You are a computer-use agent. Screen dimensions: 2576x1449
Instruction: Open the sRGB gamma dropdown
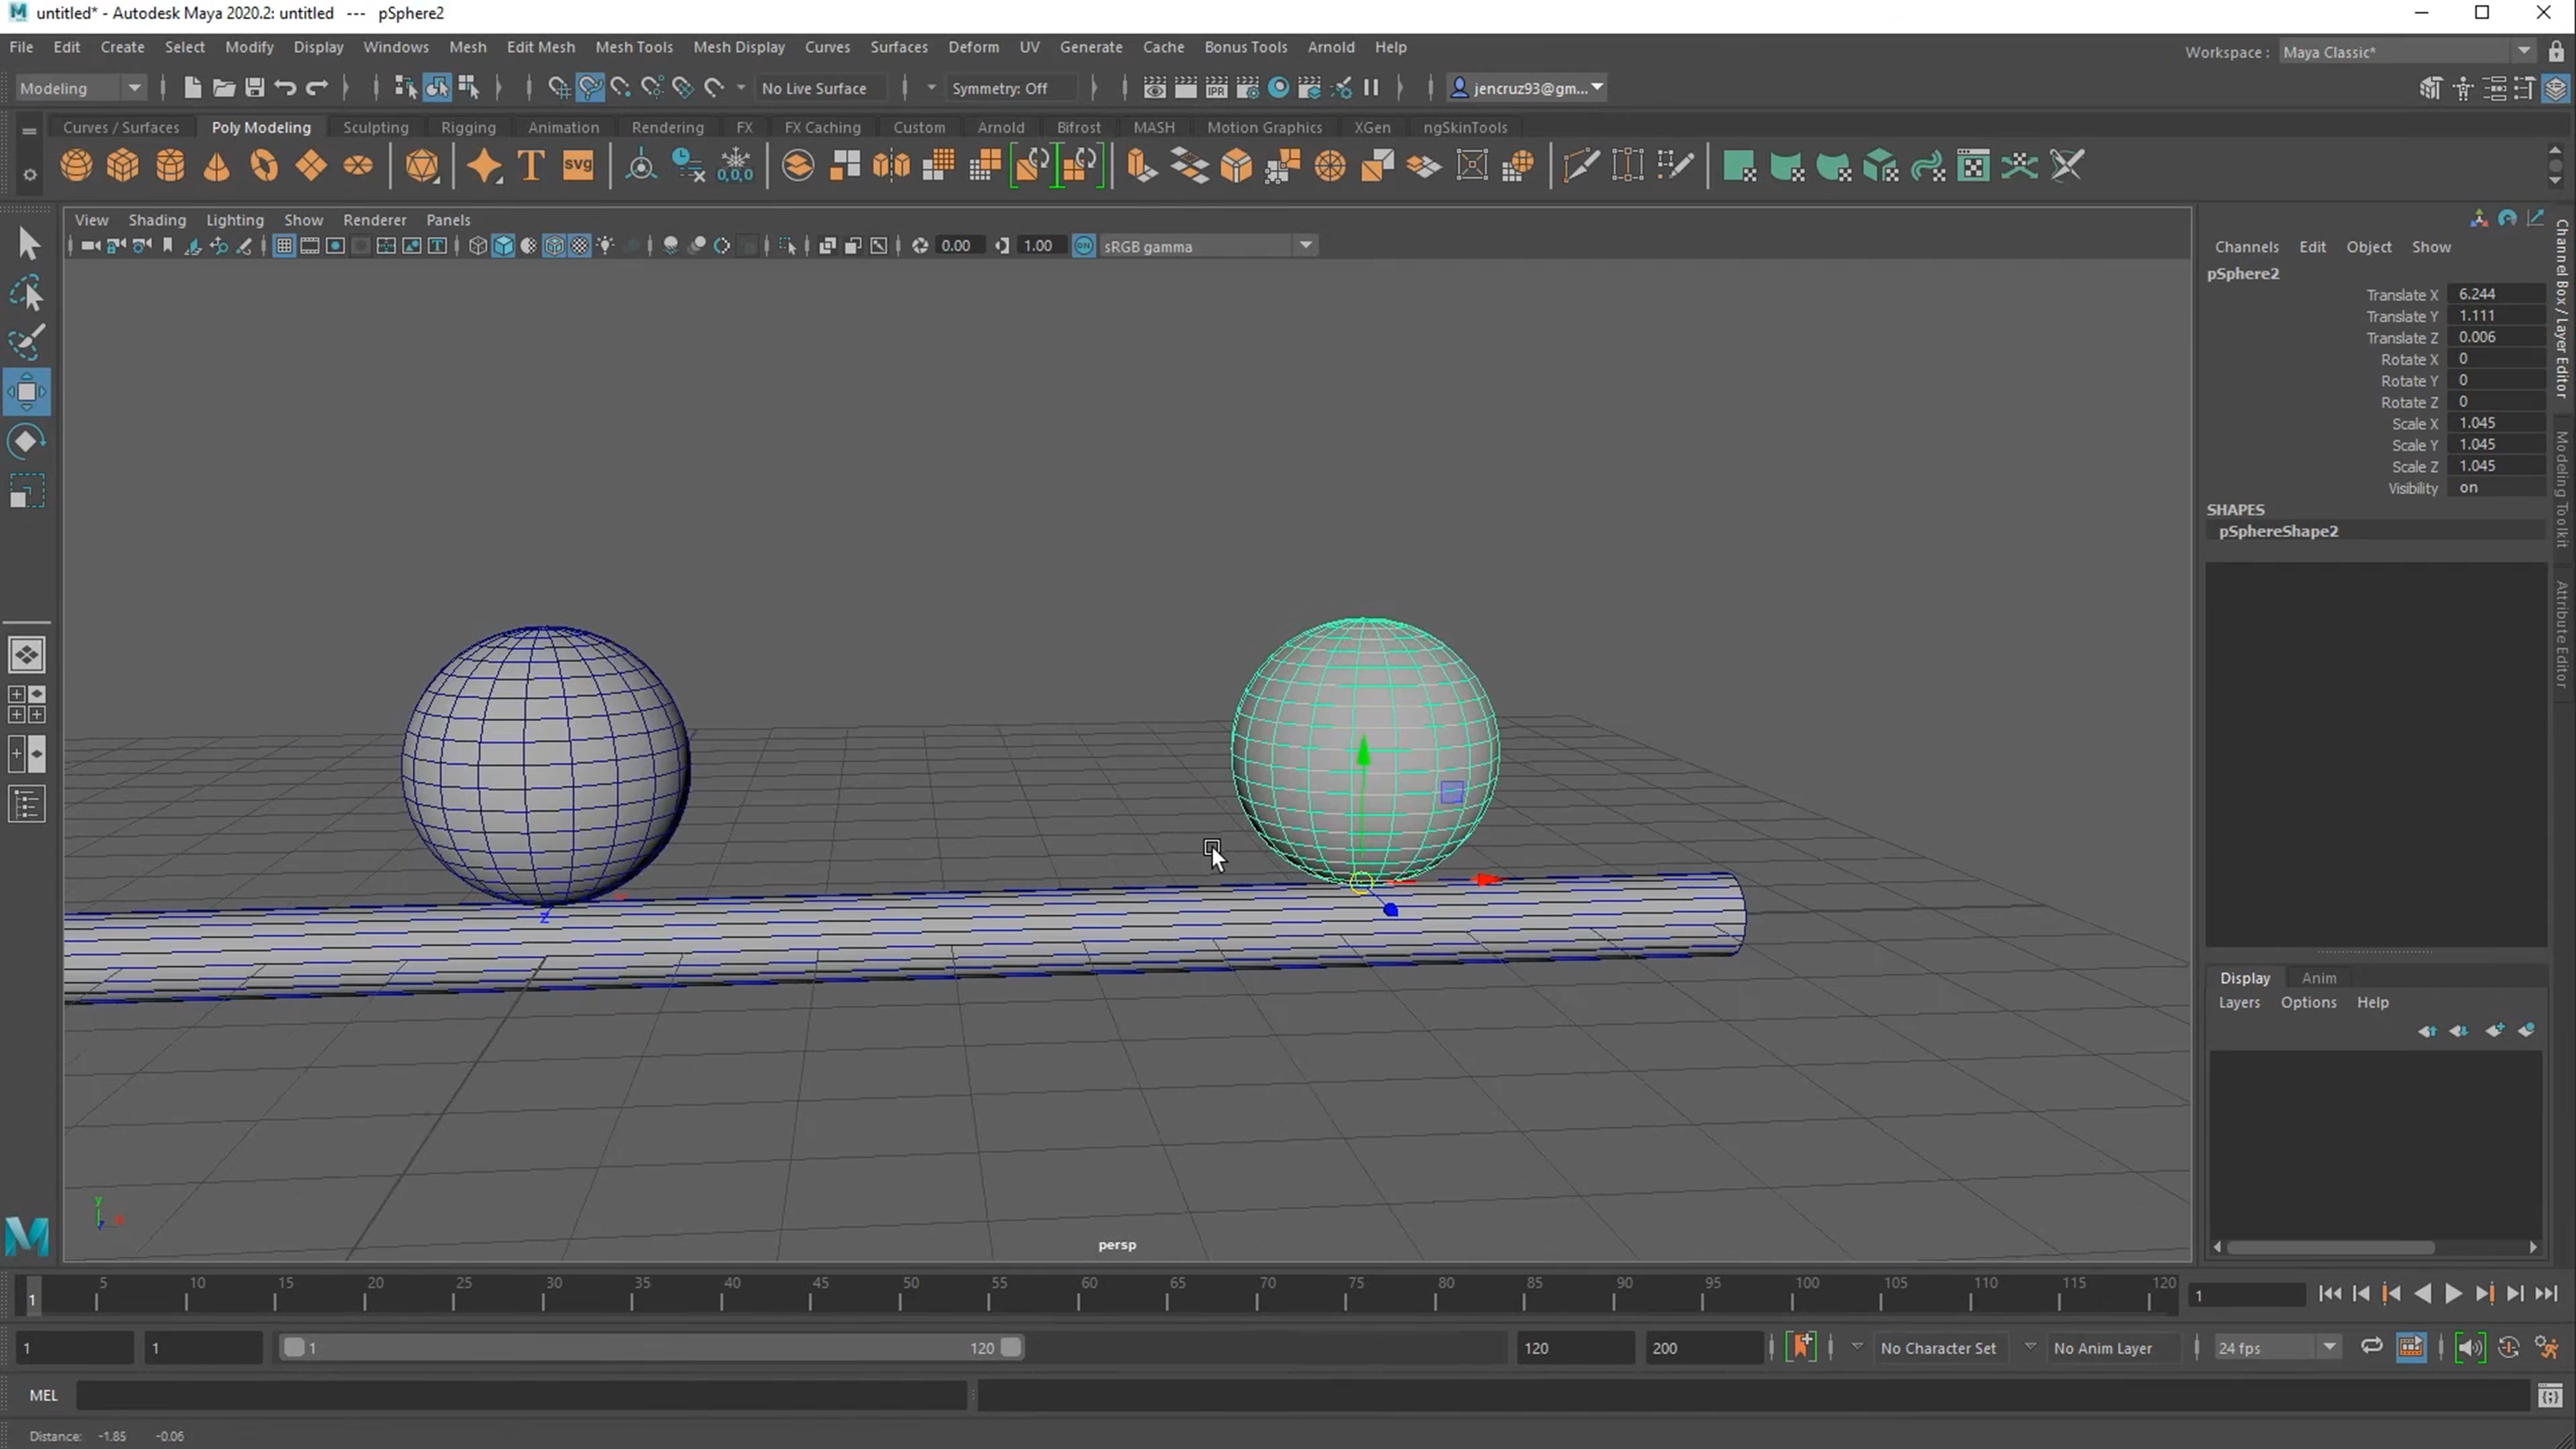pos(1306,246)
